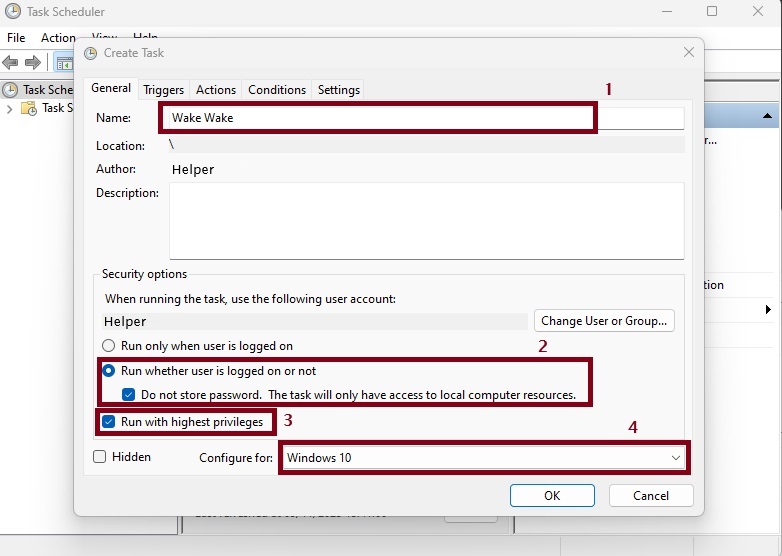This screenshot has height=556, width=782.
Task: Open the actions pane submenu arrow
Action: pos(768,309)
